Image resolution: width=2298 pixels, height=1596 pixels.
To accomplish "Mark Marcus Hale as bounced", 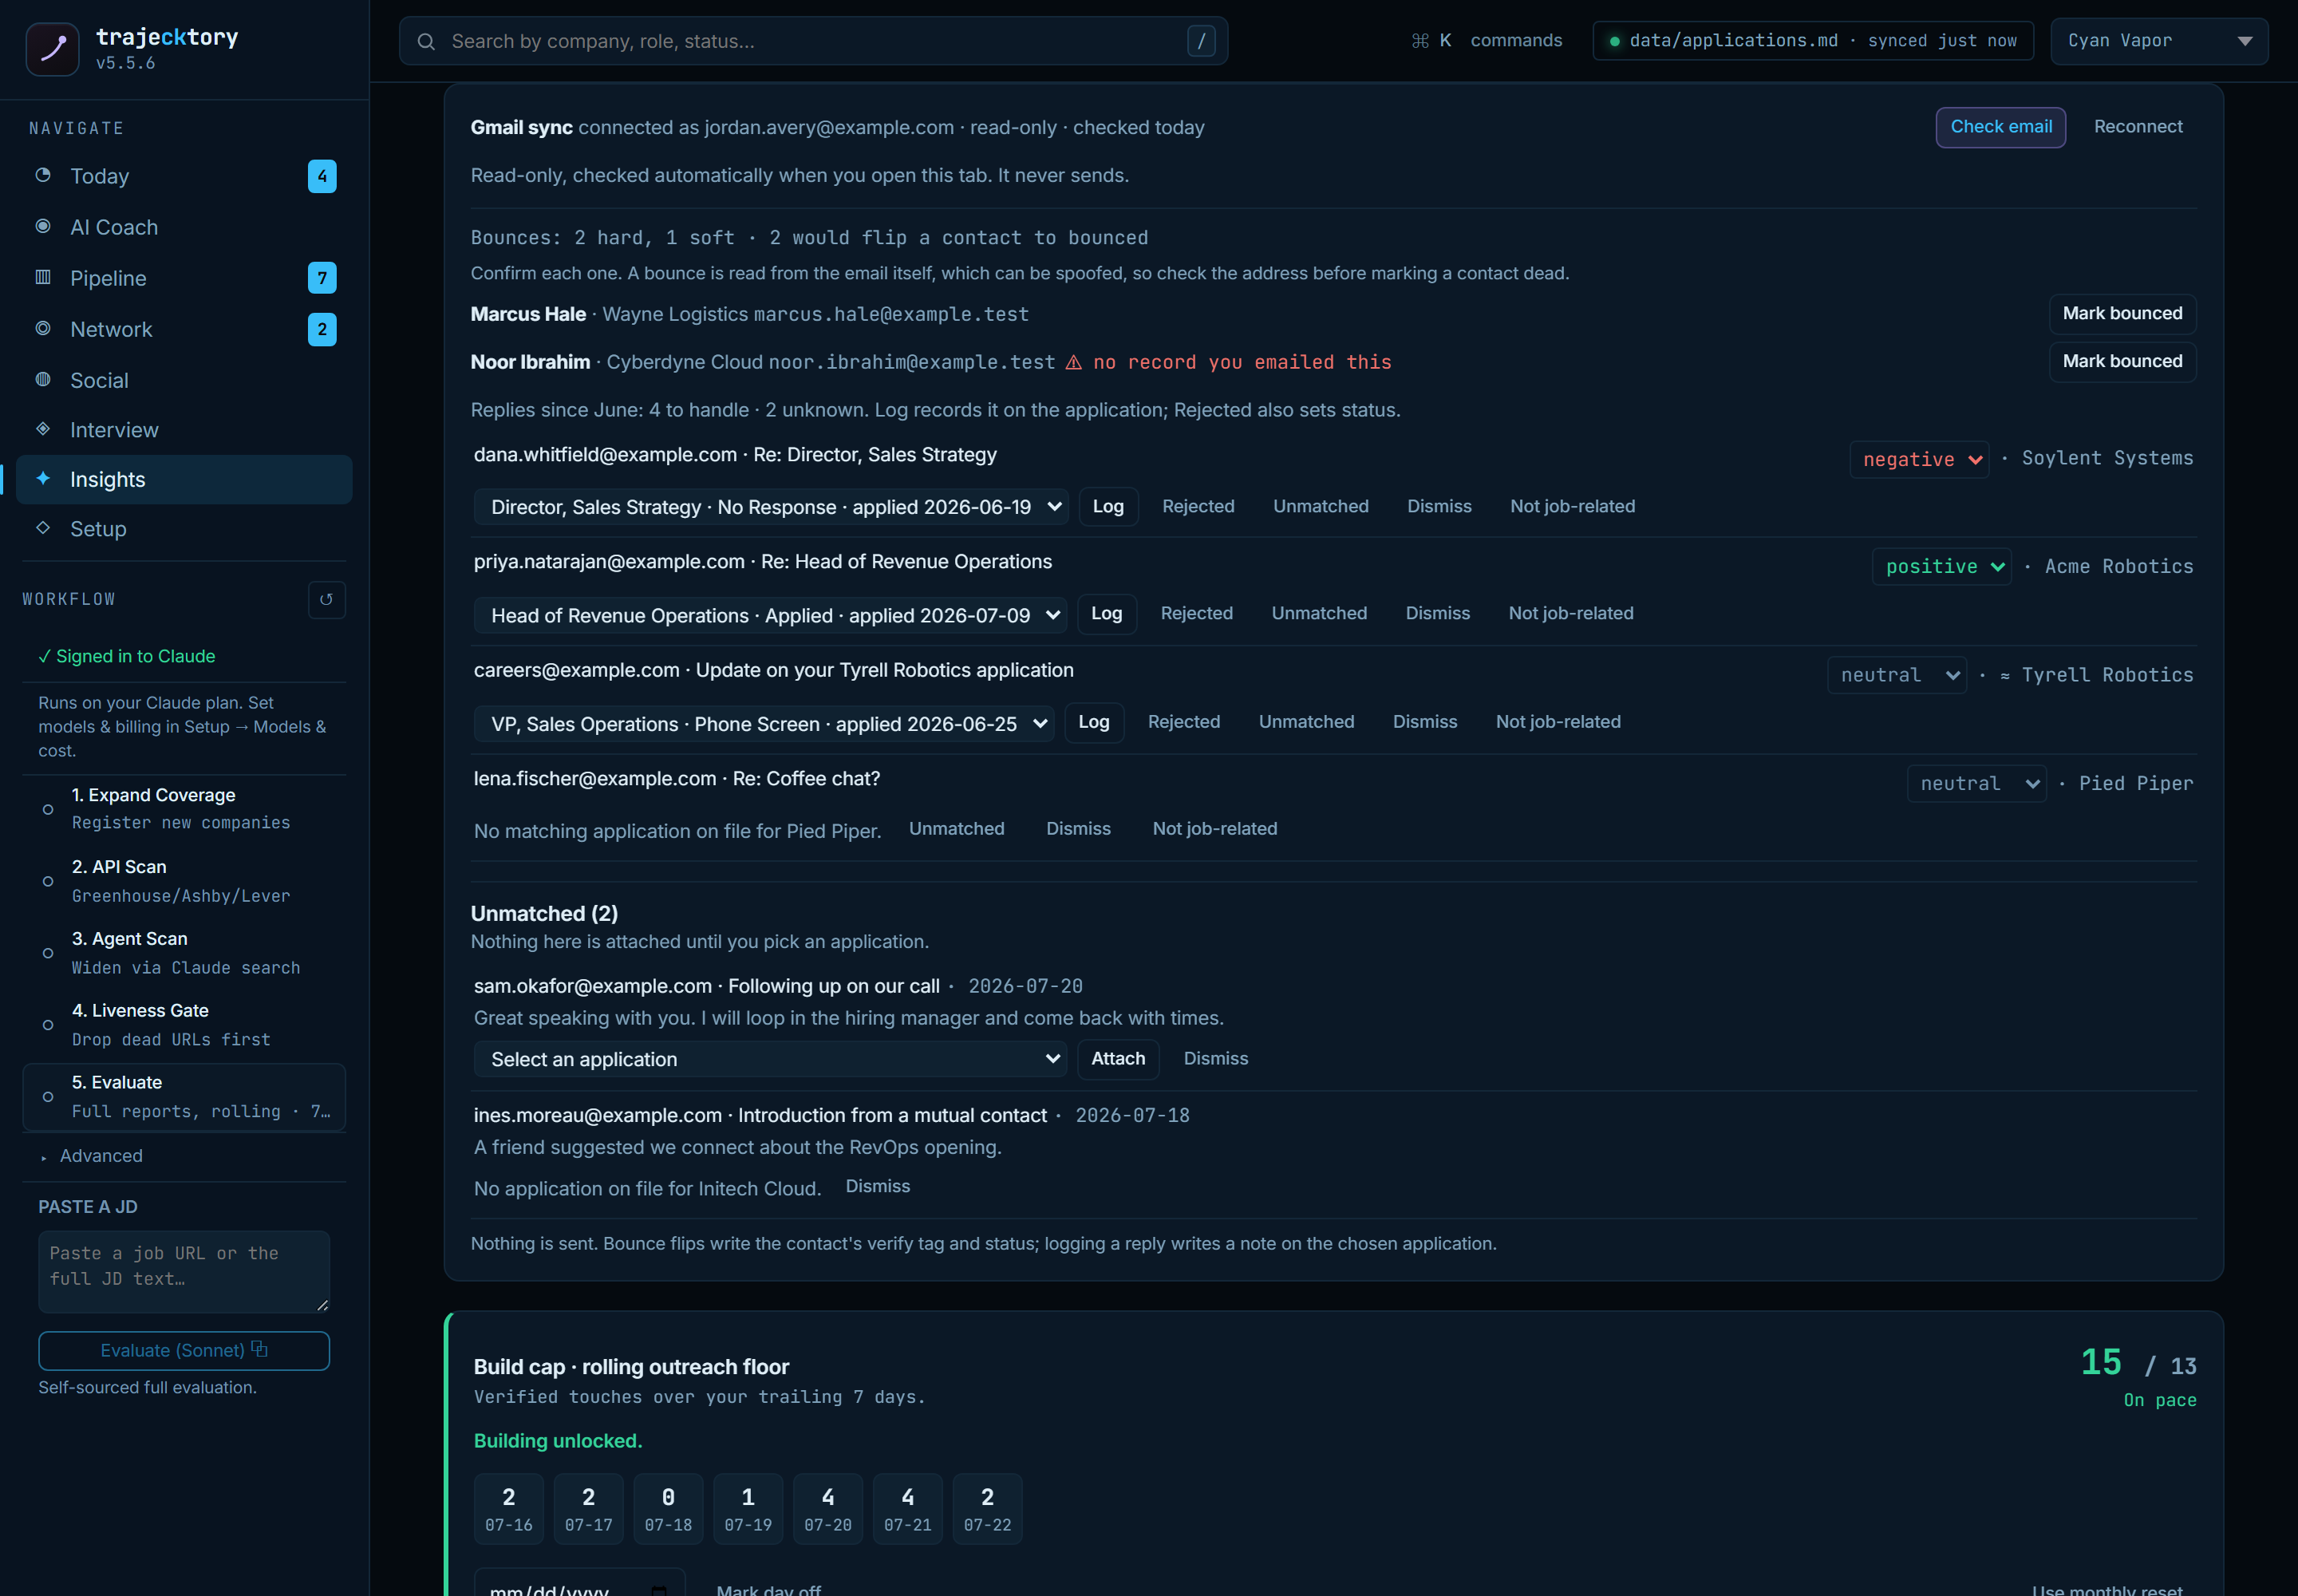I will coord(2122,314).
